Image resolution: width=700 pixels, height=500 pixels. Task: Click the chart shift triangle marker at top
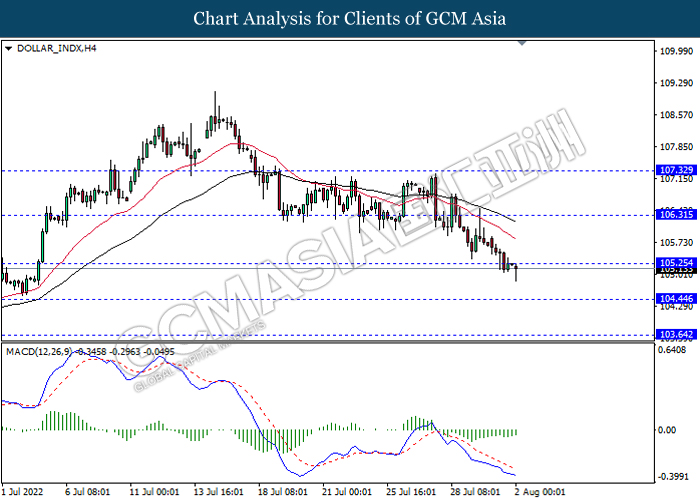pyautogui.click(x=522, y=43)
